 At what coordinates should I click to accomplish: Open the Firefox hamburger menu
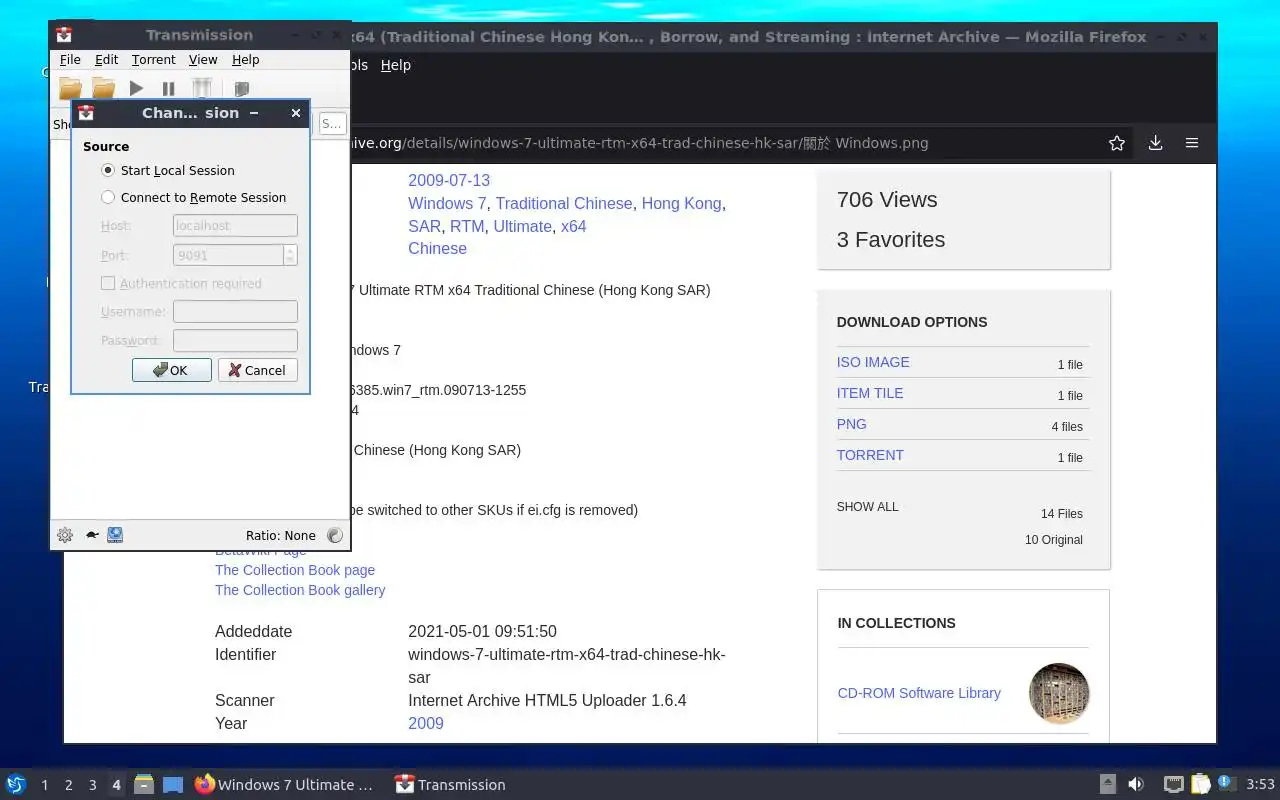tap(1192, 143)
